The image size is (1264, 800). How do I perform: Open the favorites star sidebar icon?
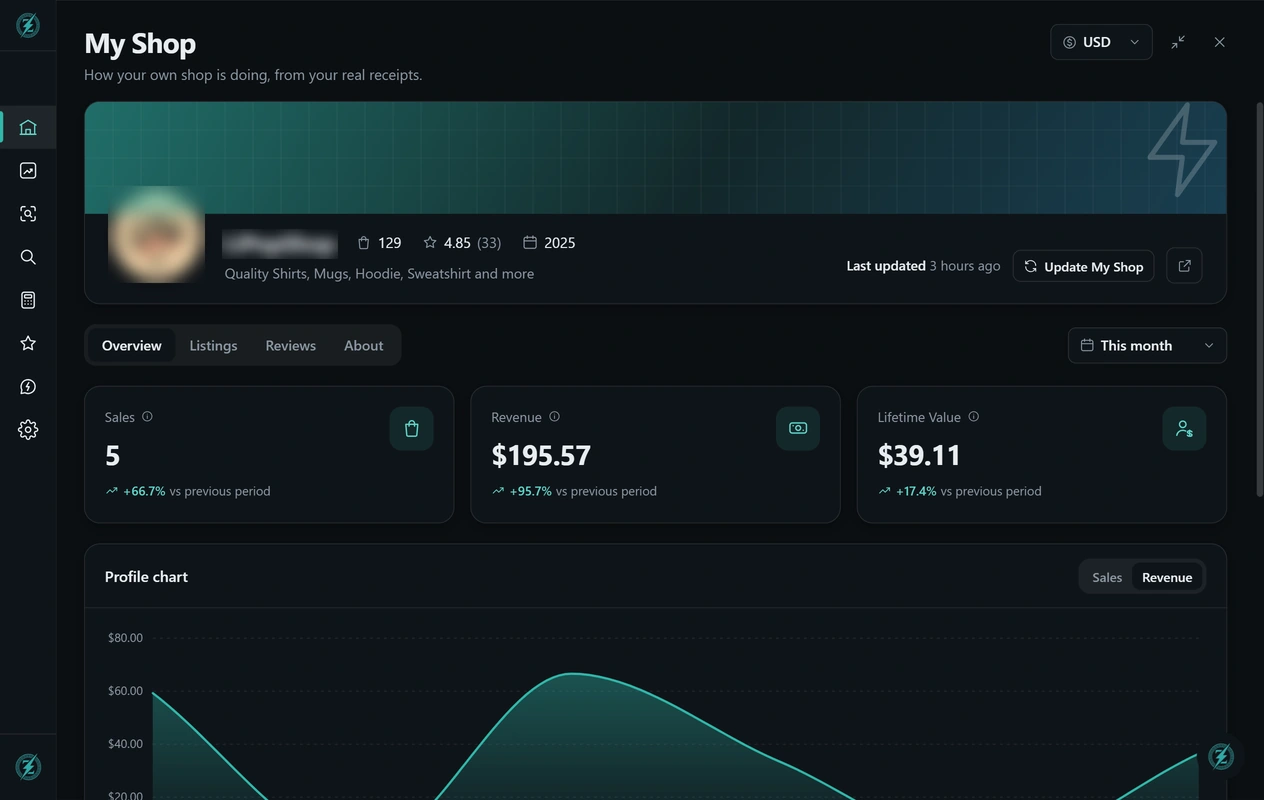click(x=28, y=343)
